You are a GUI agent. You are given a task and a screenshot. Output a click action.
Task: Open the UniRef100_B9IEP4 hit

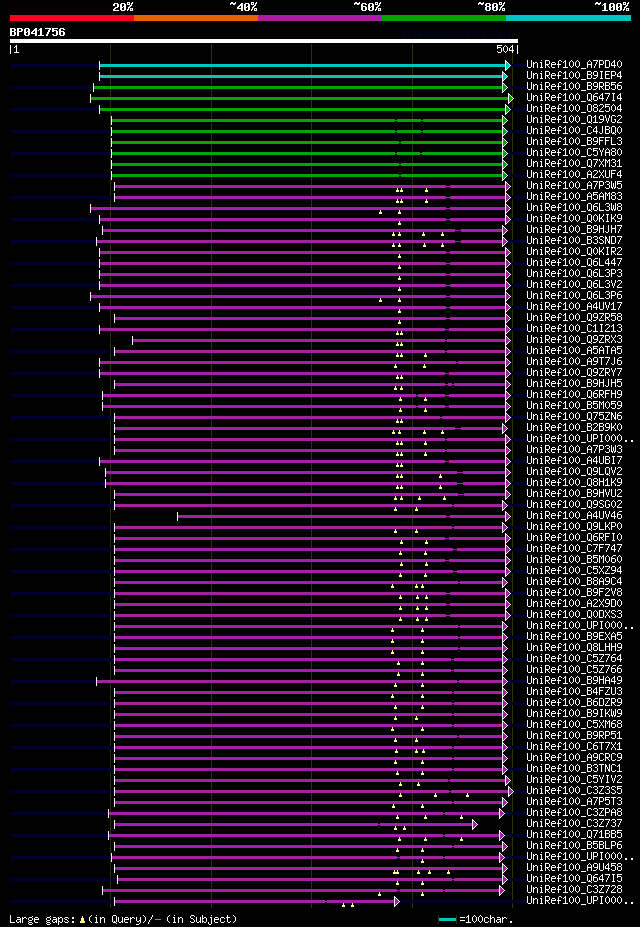574,76
